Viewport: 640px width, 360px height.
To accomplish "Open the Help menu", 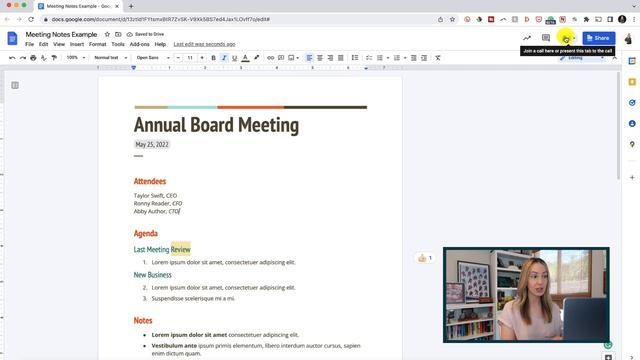I will click(x=160, y=44).
